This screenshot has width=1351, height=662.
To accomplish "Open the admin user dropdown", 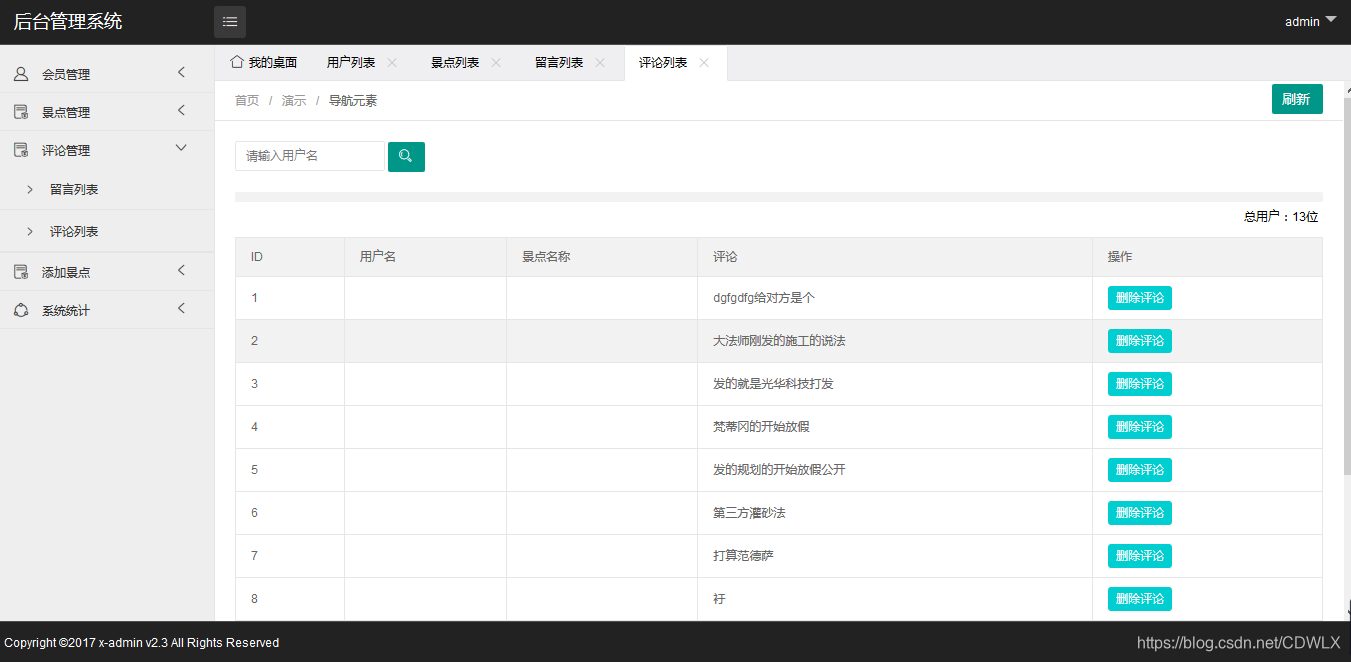I will click(x=1311, y=21).
